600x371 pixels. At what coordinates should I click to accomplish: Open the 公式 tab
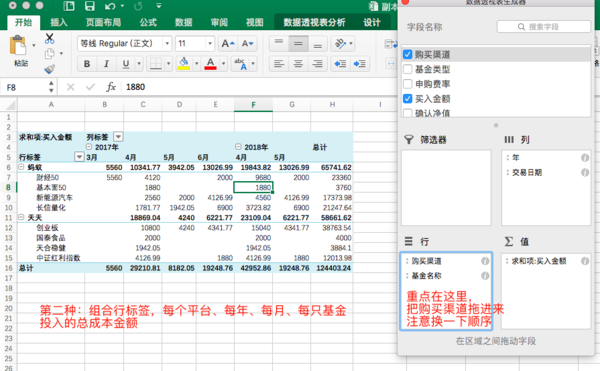coord(148,22)
